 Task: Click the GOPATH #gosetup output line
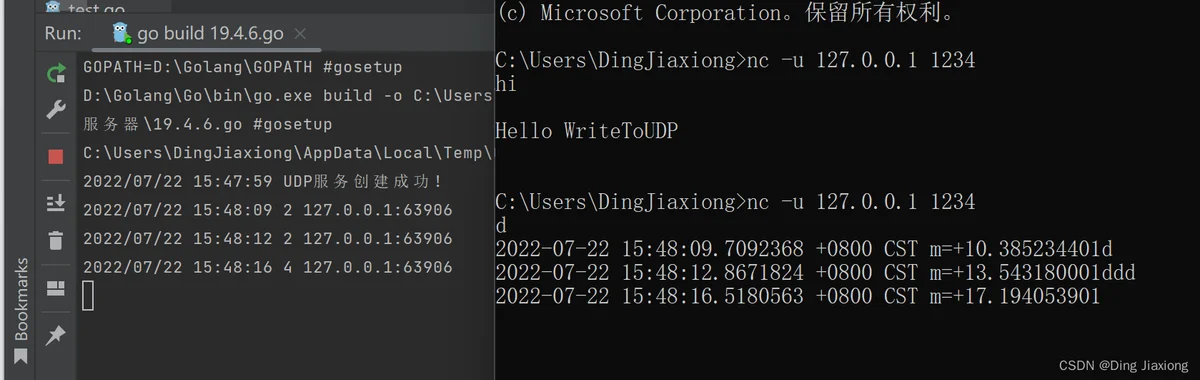click(243, 68)
